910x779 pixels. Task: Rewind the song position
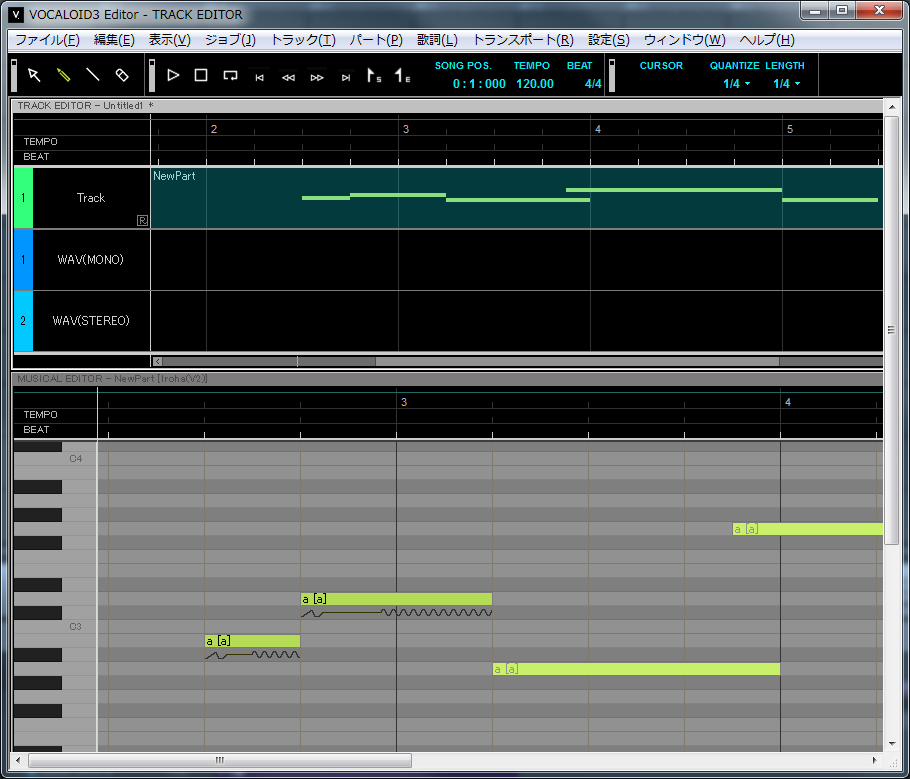(x=288, y=77)
